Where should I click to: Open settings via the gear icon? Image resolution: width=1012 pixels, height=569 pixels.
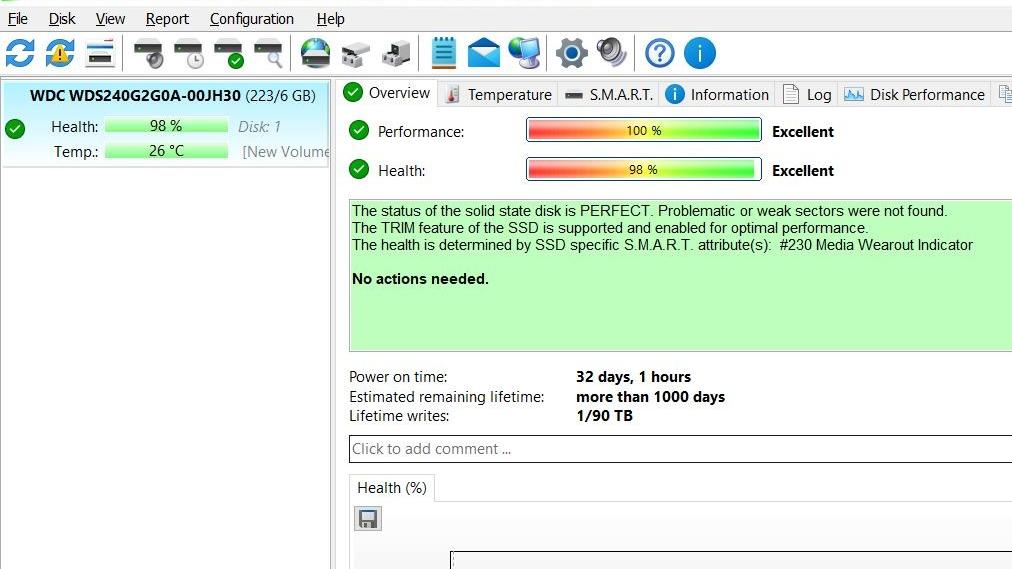click(571, 53)
